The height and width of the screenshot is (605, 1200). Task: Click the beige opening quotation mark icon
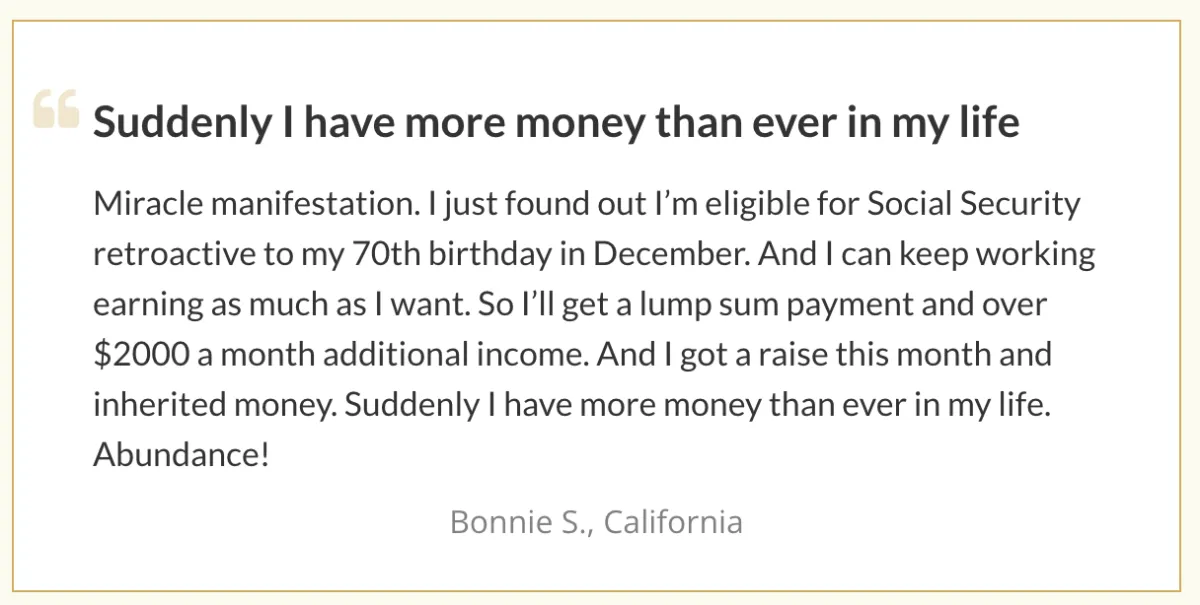(55, 109)
